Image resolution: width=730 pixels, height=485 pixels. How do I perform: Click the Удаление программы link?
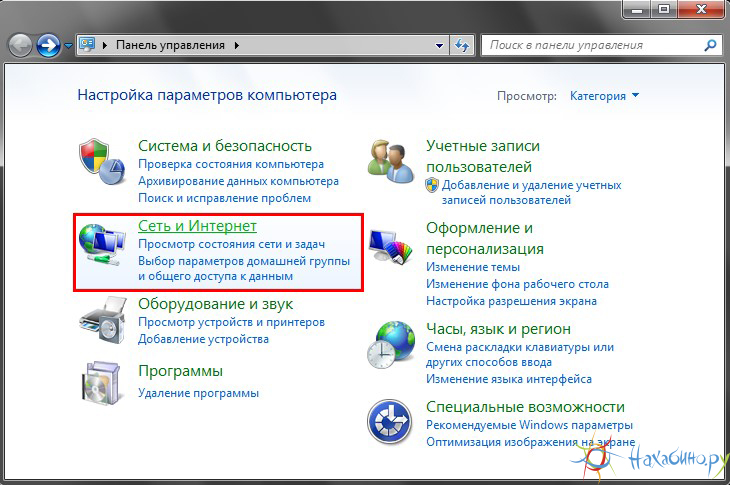[198, 394]
